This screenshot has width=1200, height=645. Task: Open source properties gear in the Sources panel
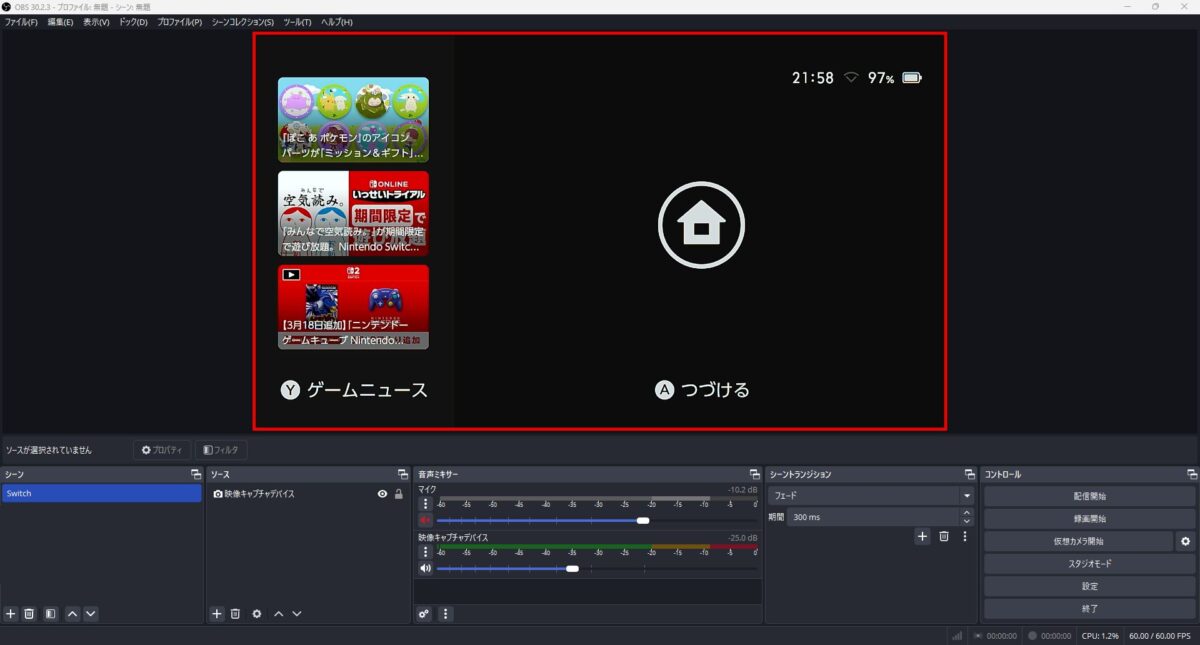(x=257, y=613)
